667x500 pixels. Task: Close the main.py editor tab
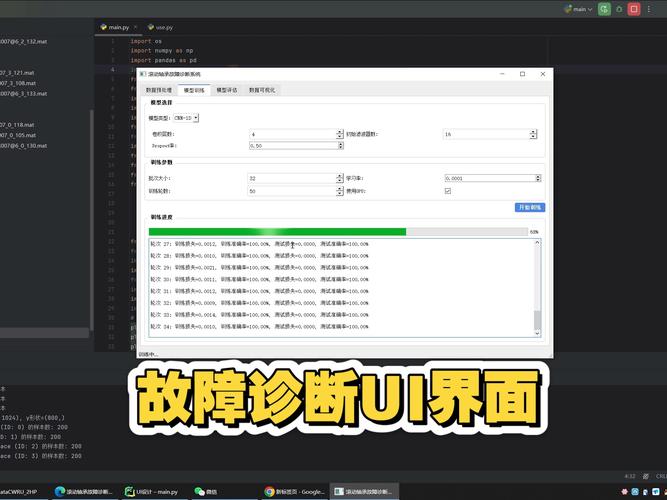click(136, 27)
